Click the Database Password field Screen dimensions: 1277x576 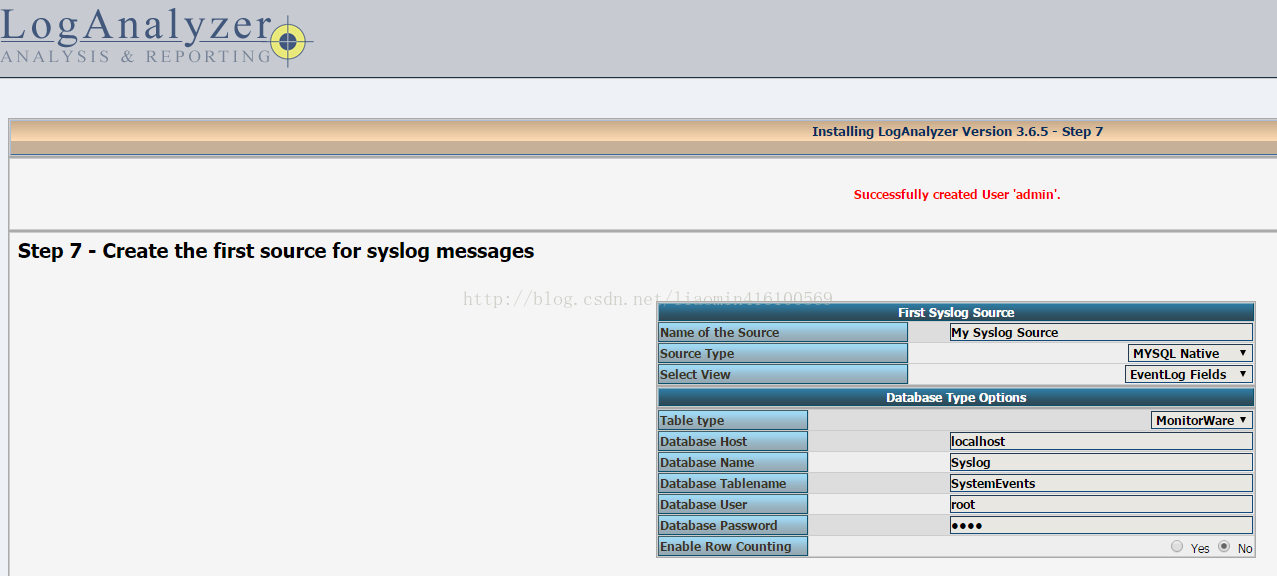1101,525
